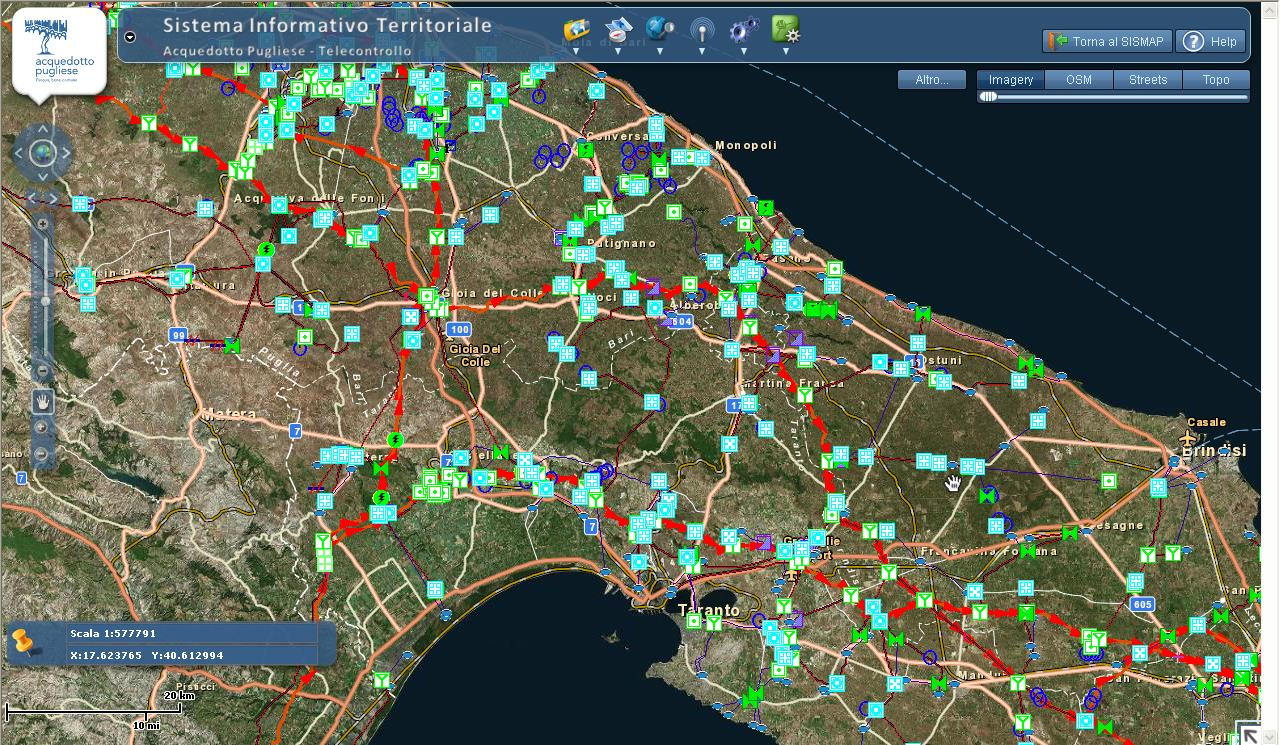The image size is (1280, 745).
Task: Switch to the Imagery basemap
Action: coord(1011,80)
